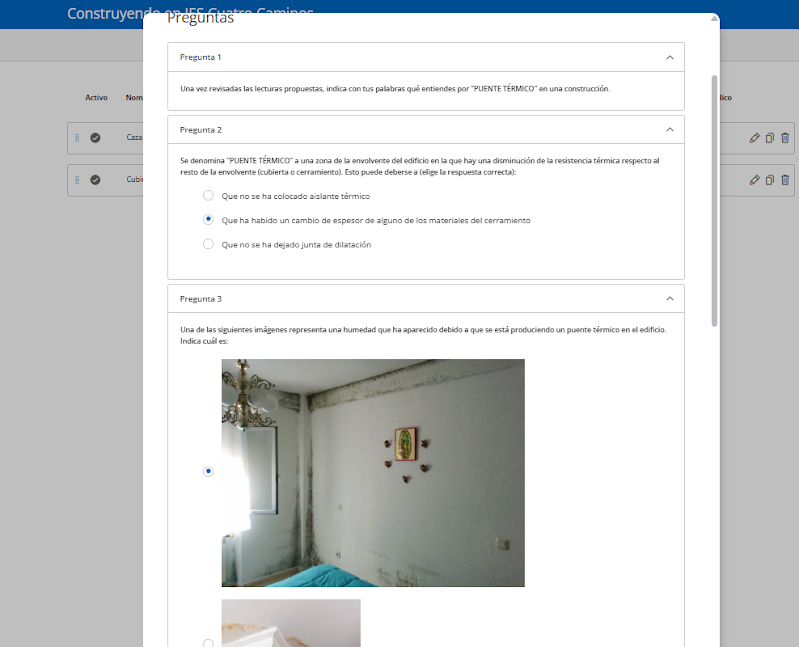Click the "Activo" column header
The image size is (799, 647).
[x=96, y=97]
